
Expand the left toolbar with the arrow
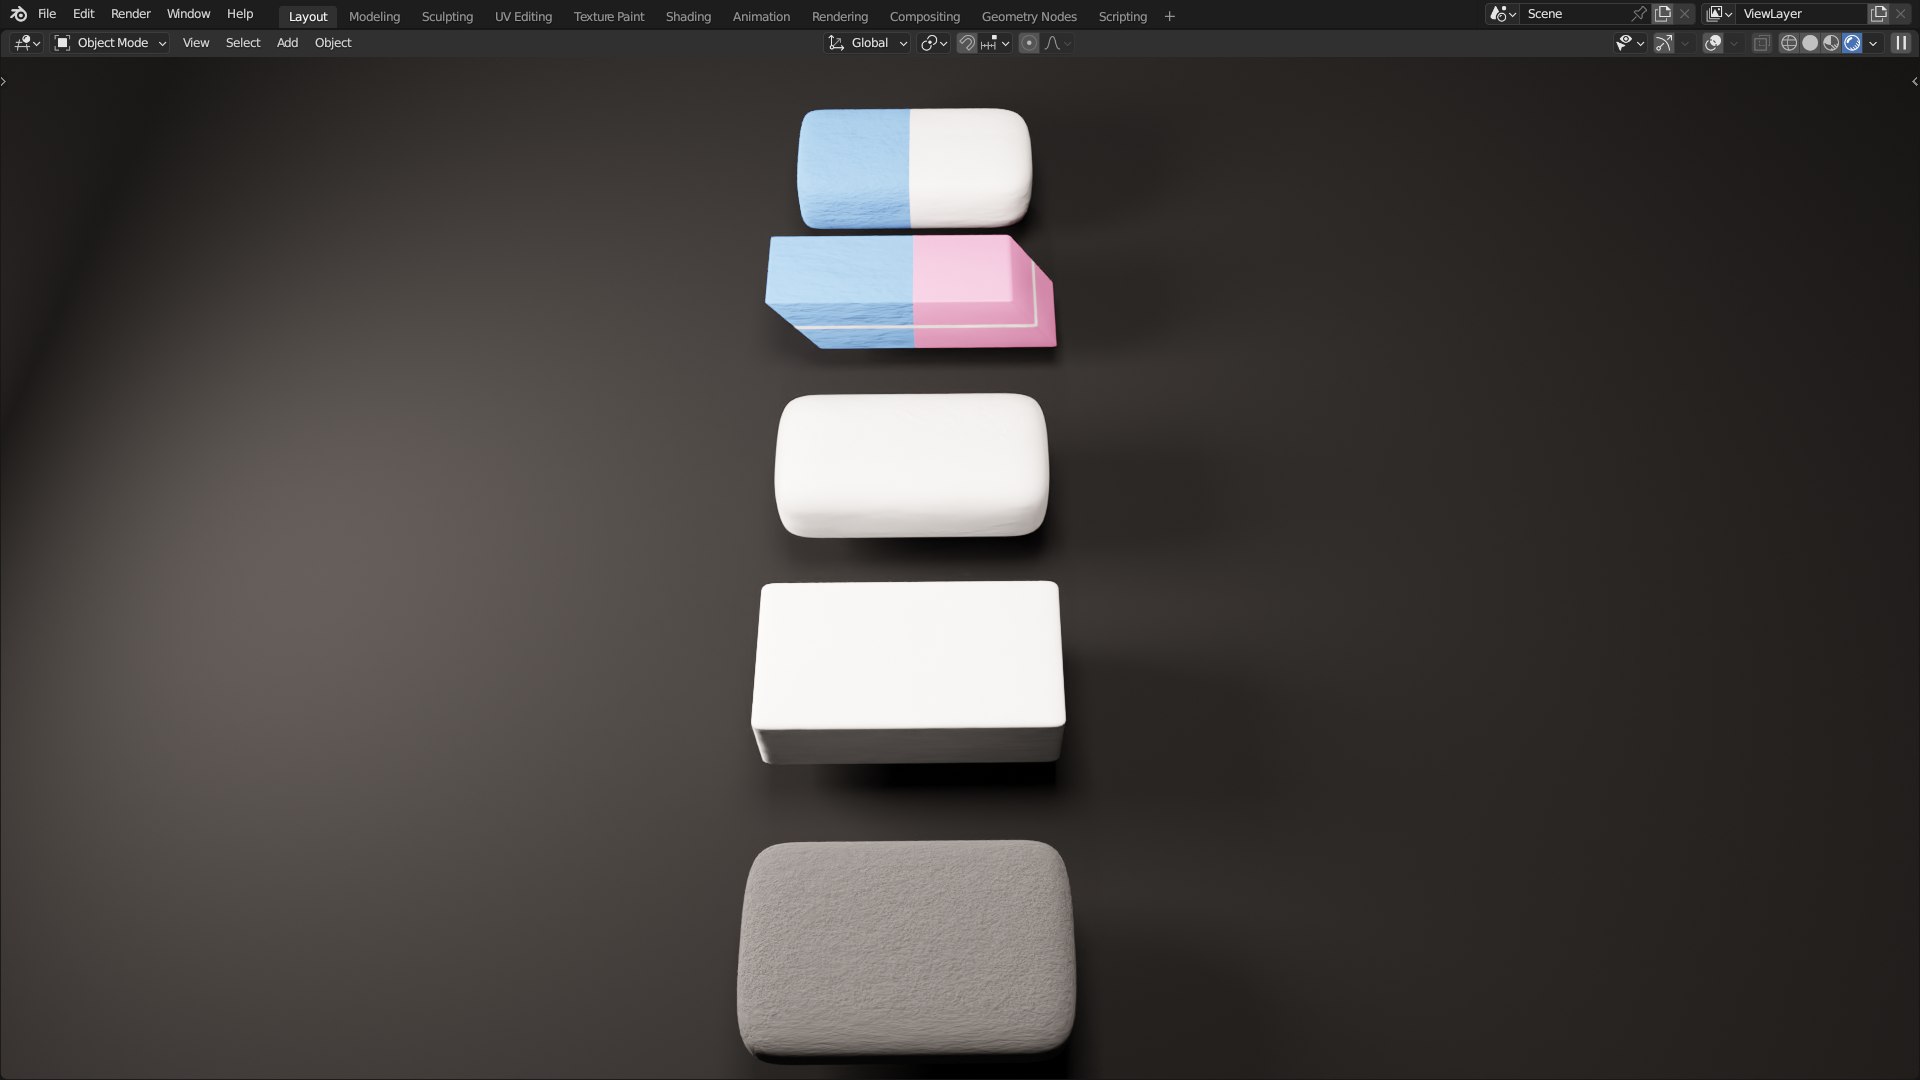pos(4,81)
